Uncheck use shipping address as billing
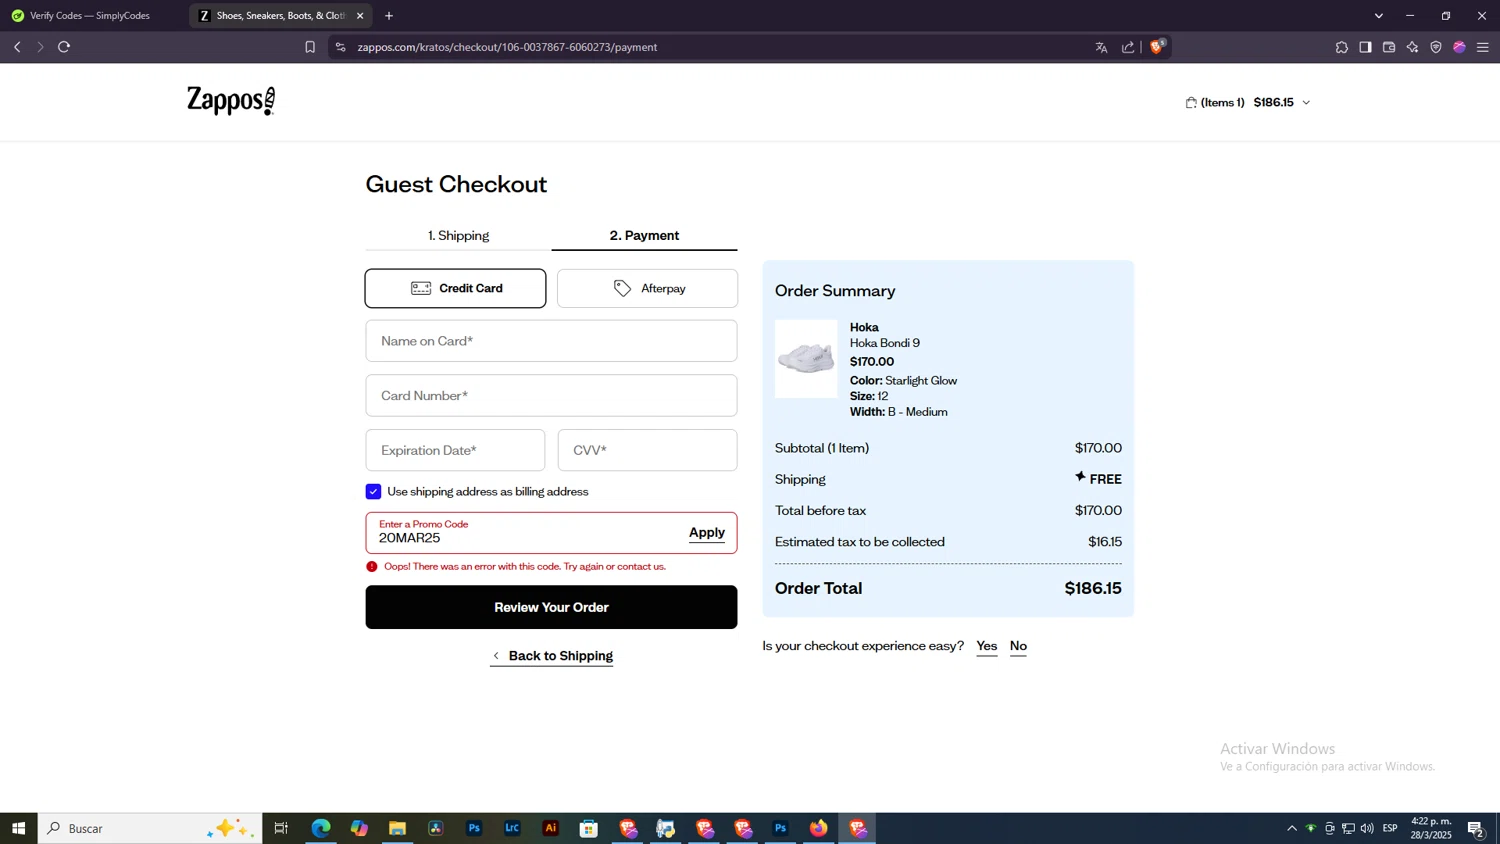The height and width of the screenshot is (844, 1500). pyautogui.click(x=373, y=492)
